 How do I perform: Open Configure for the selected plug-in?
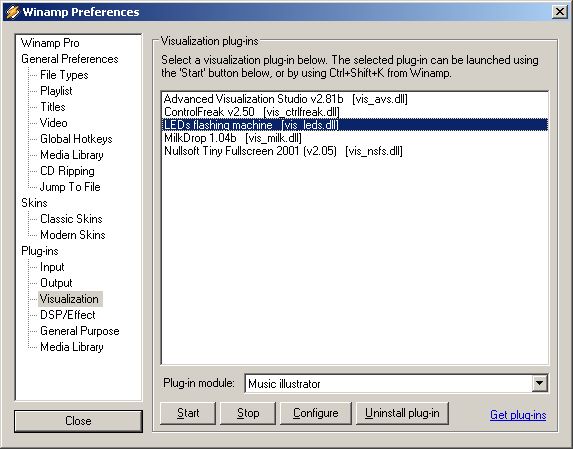[x=315, y=413]
